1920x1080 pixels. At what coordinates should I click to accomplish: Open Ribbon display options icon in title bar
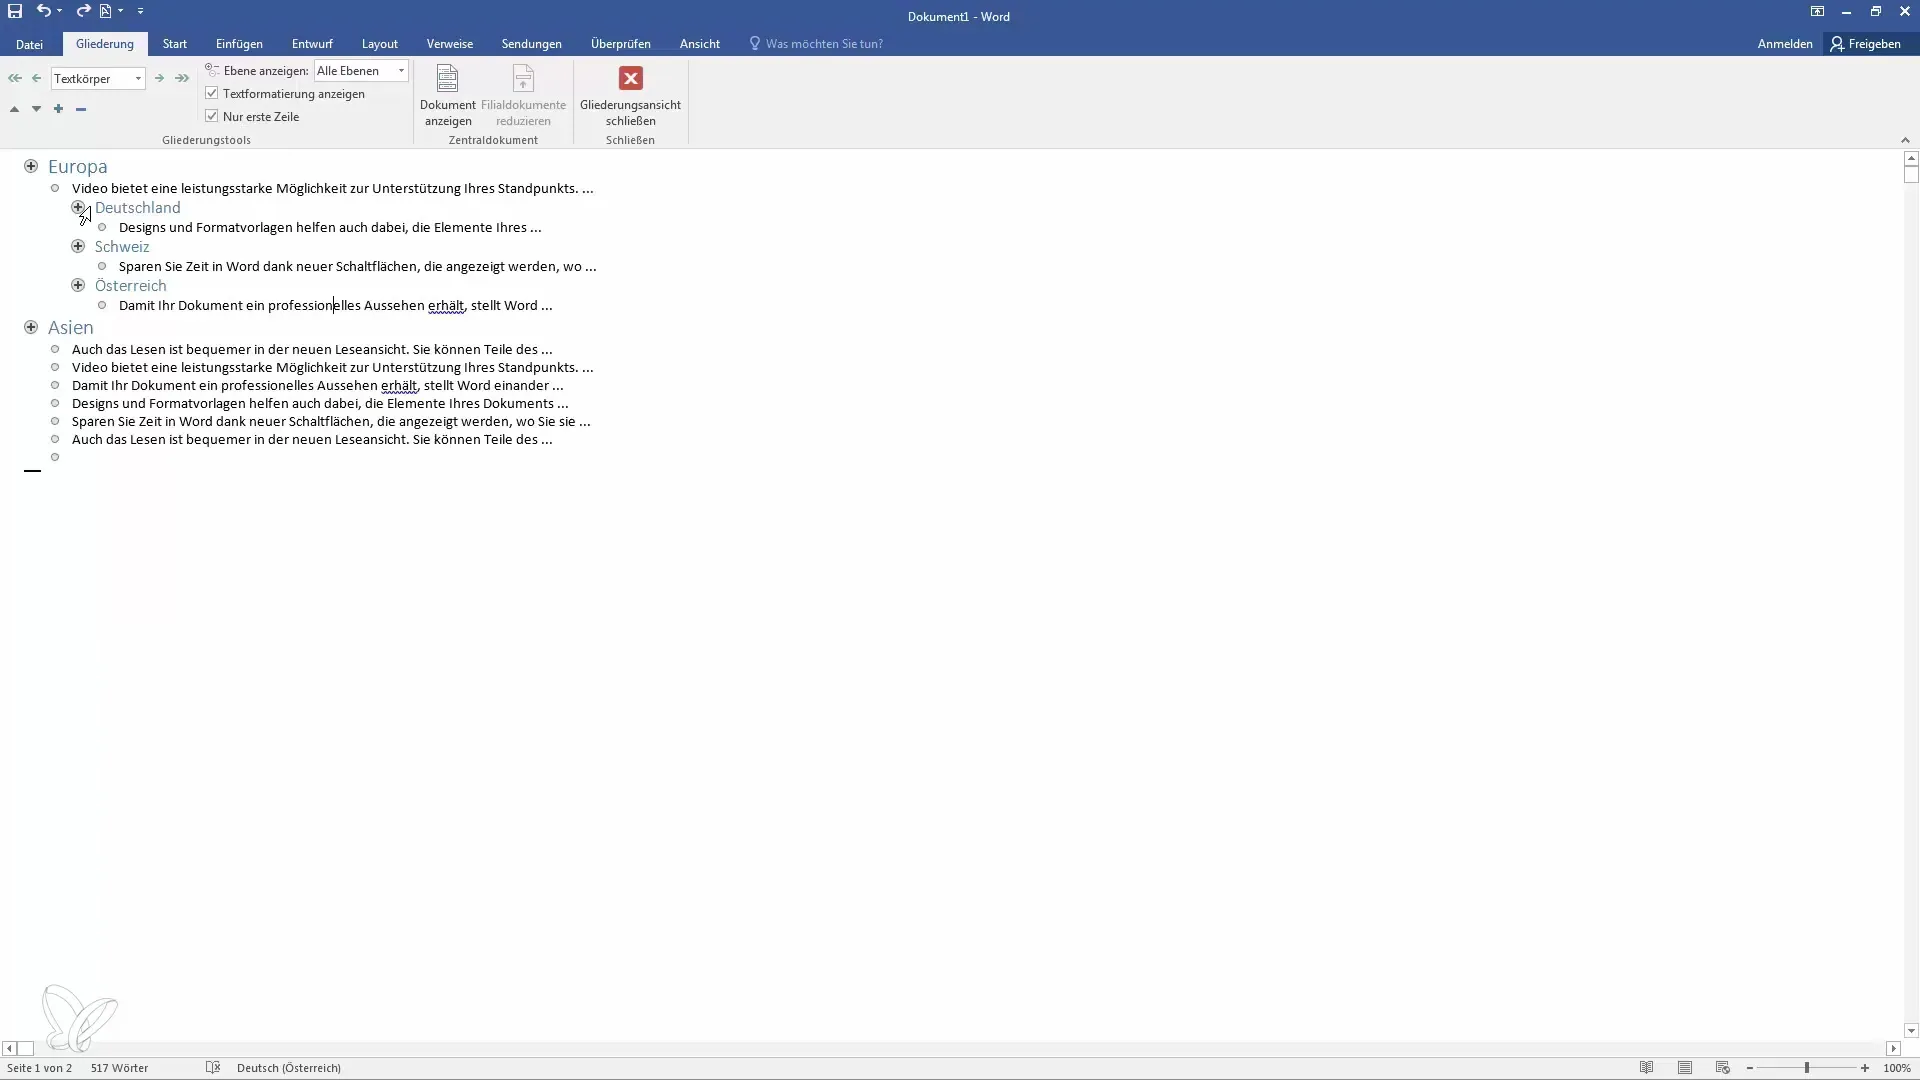1817,12
